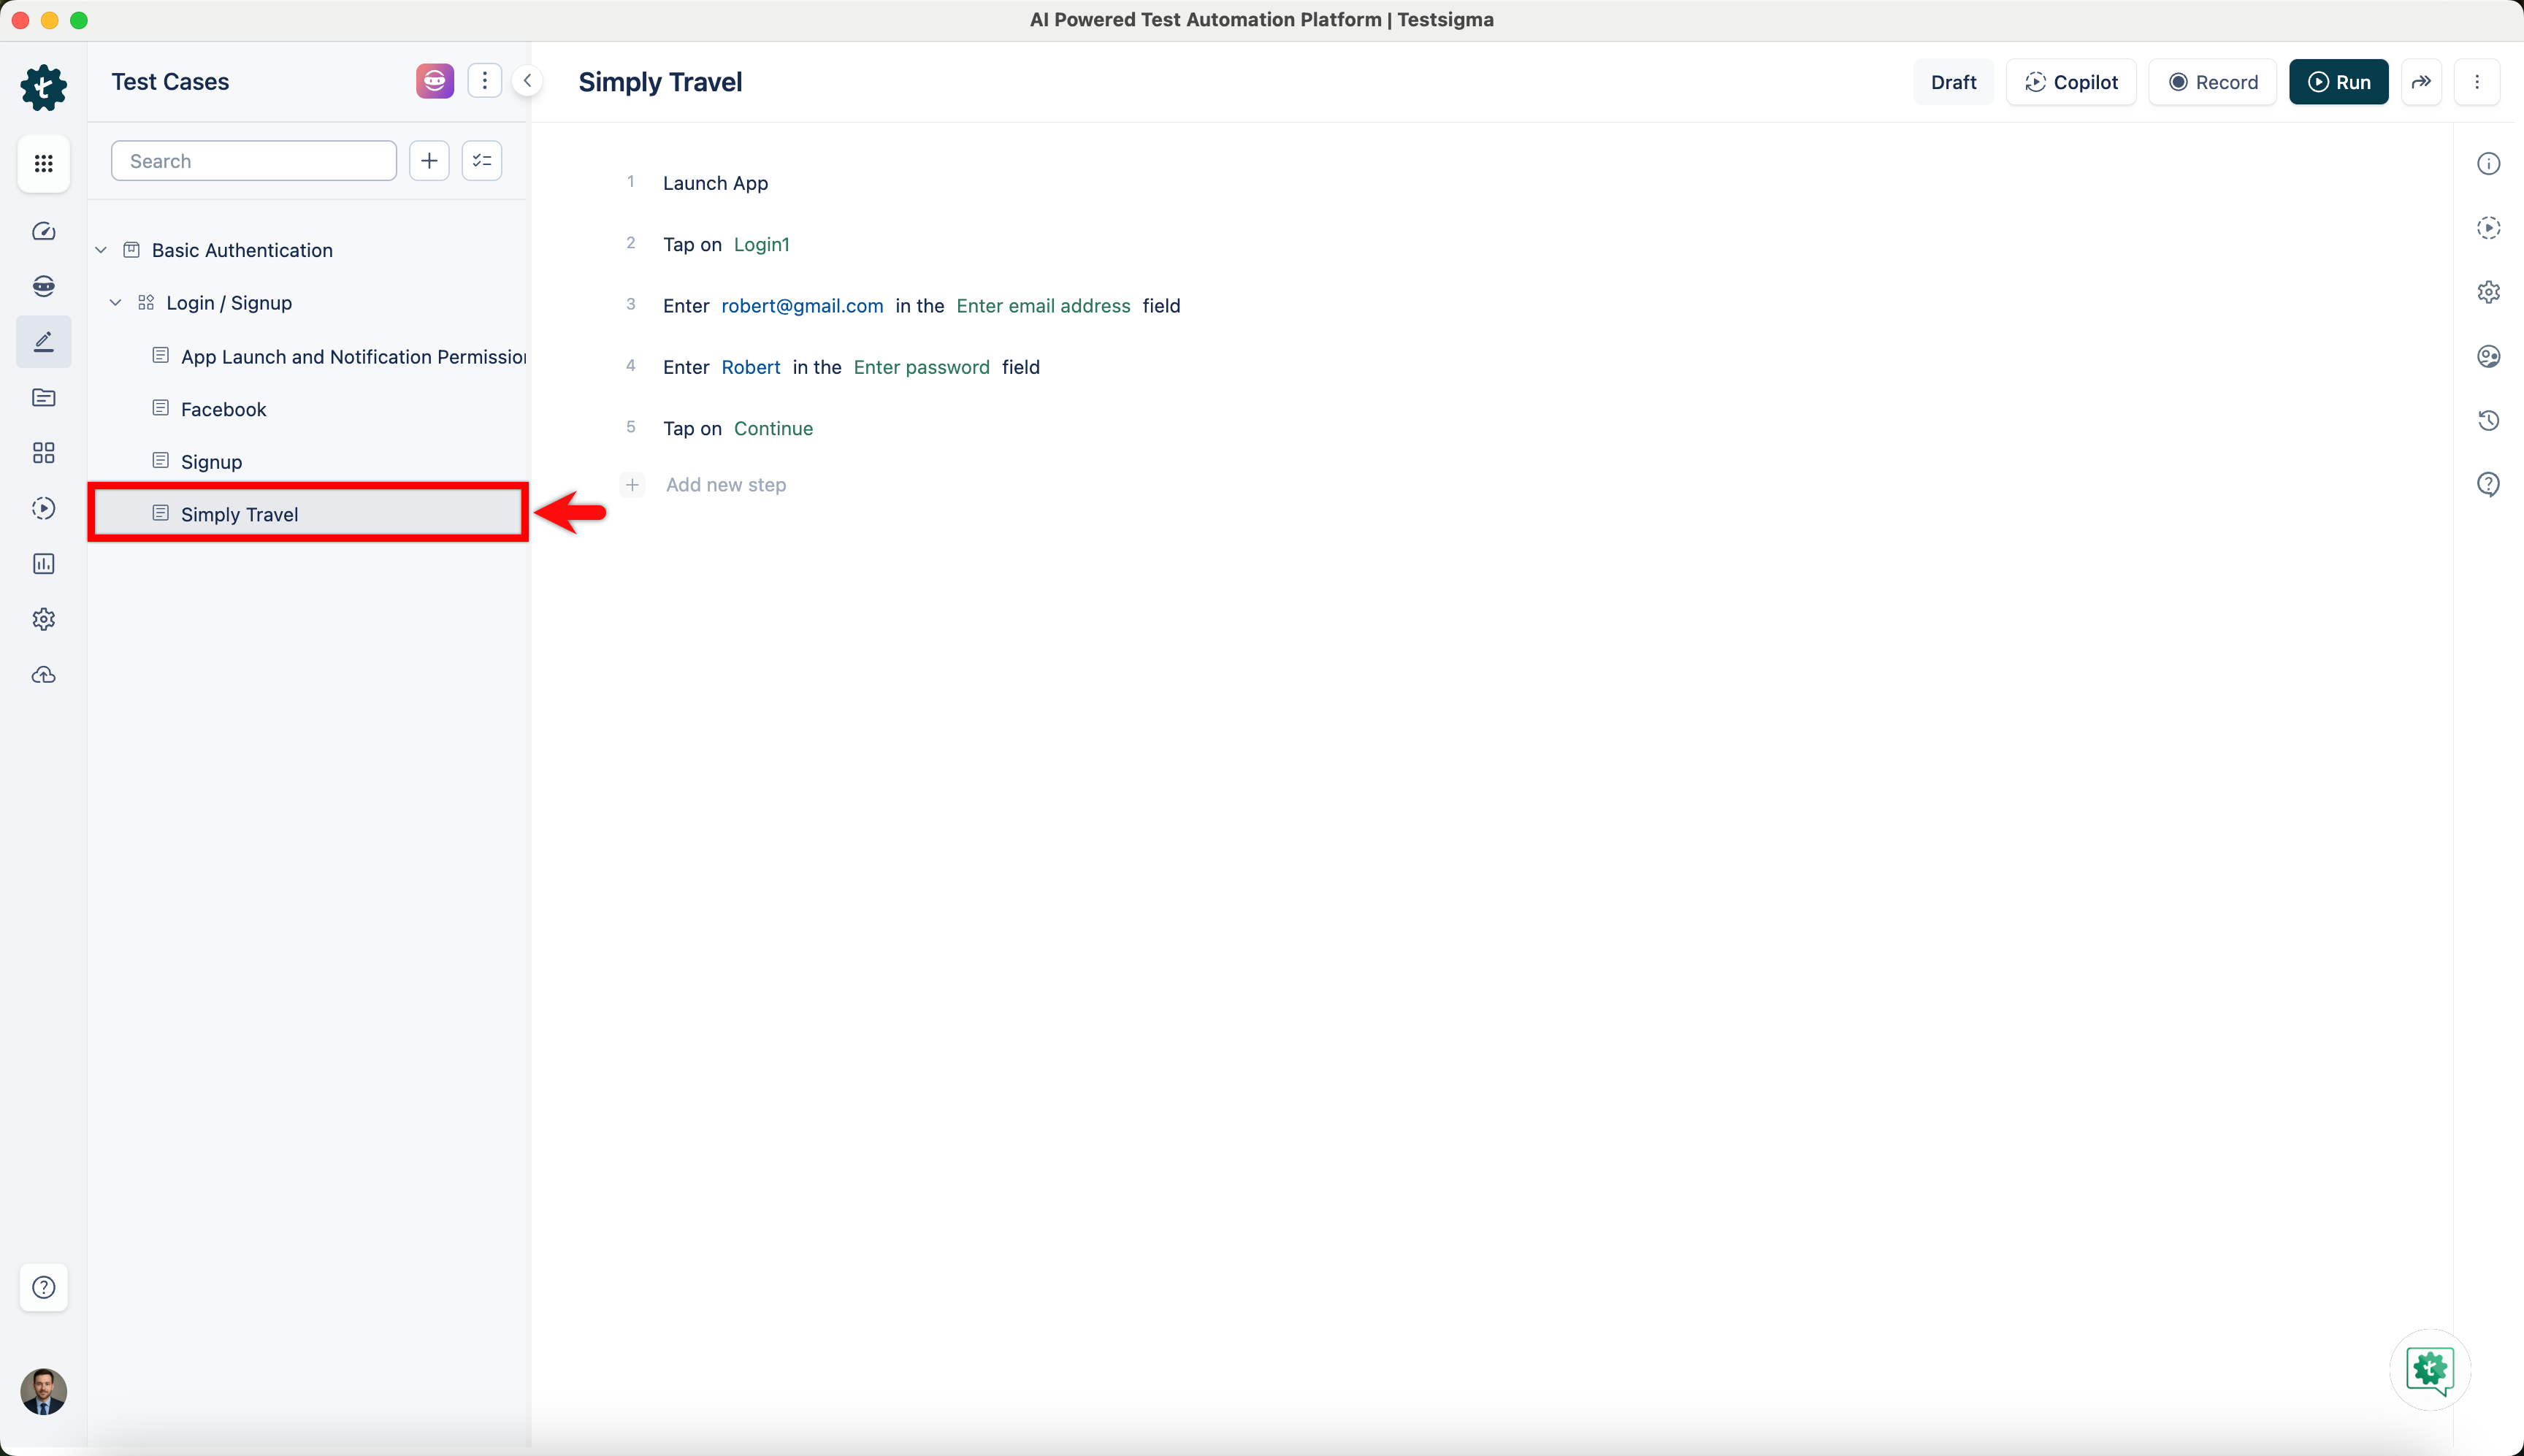Screen dimensions: 2524x1456
Task: Open the Copilot robot icon in left sidebar
Action: (44, 286)
